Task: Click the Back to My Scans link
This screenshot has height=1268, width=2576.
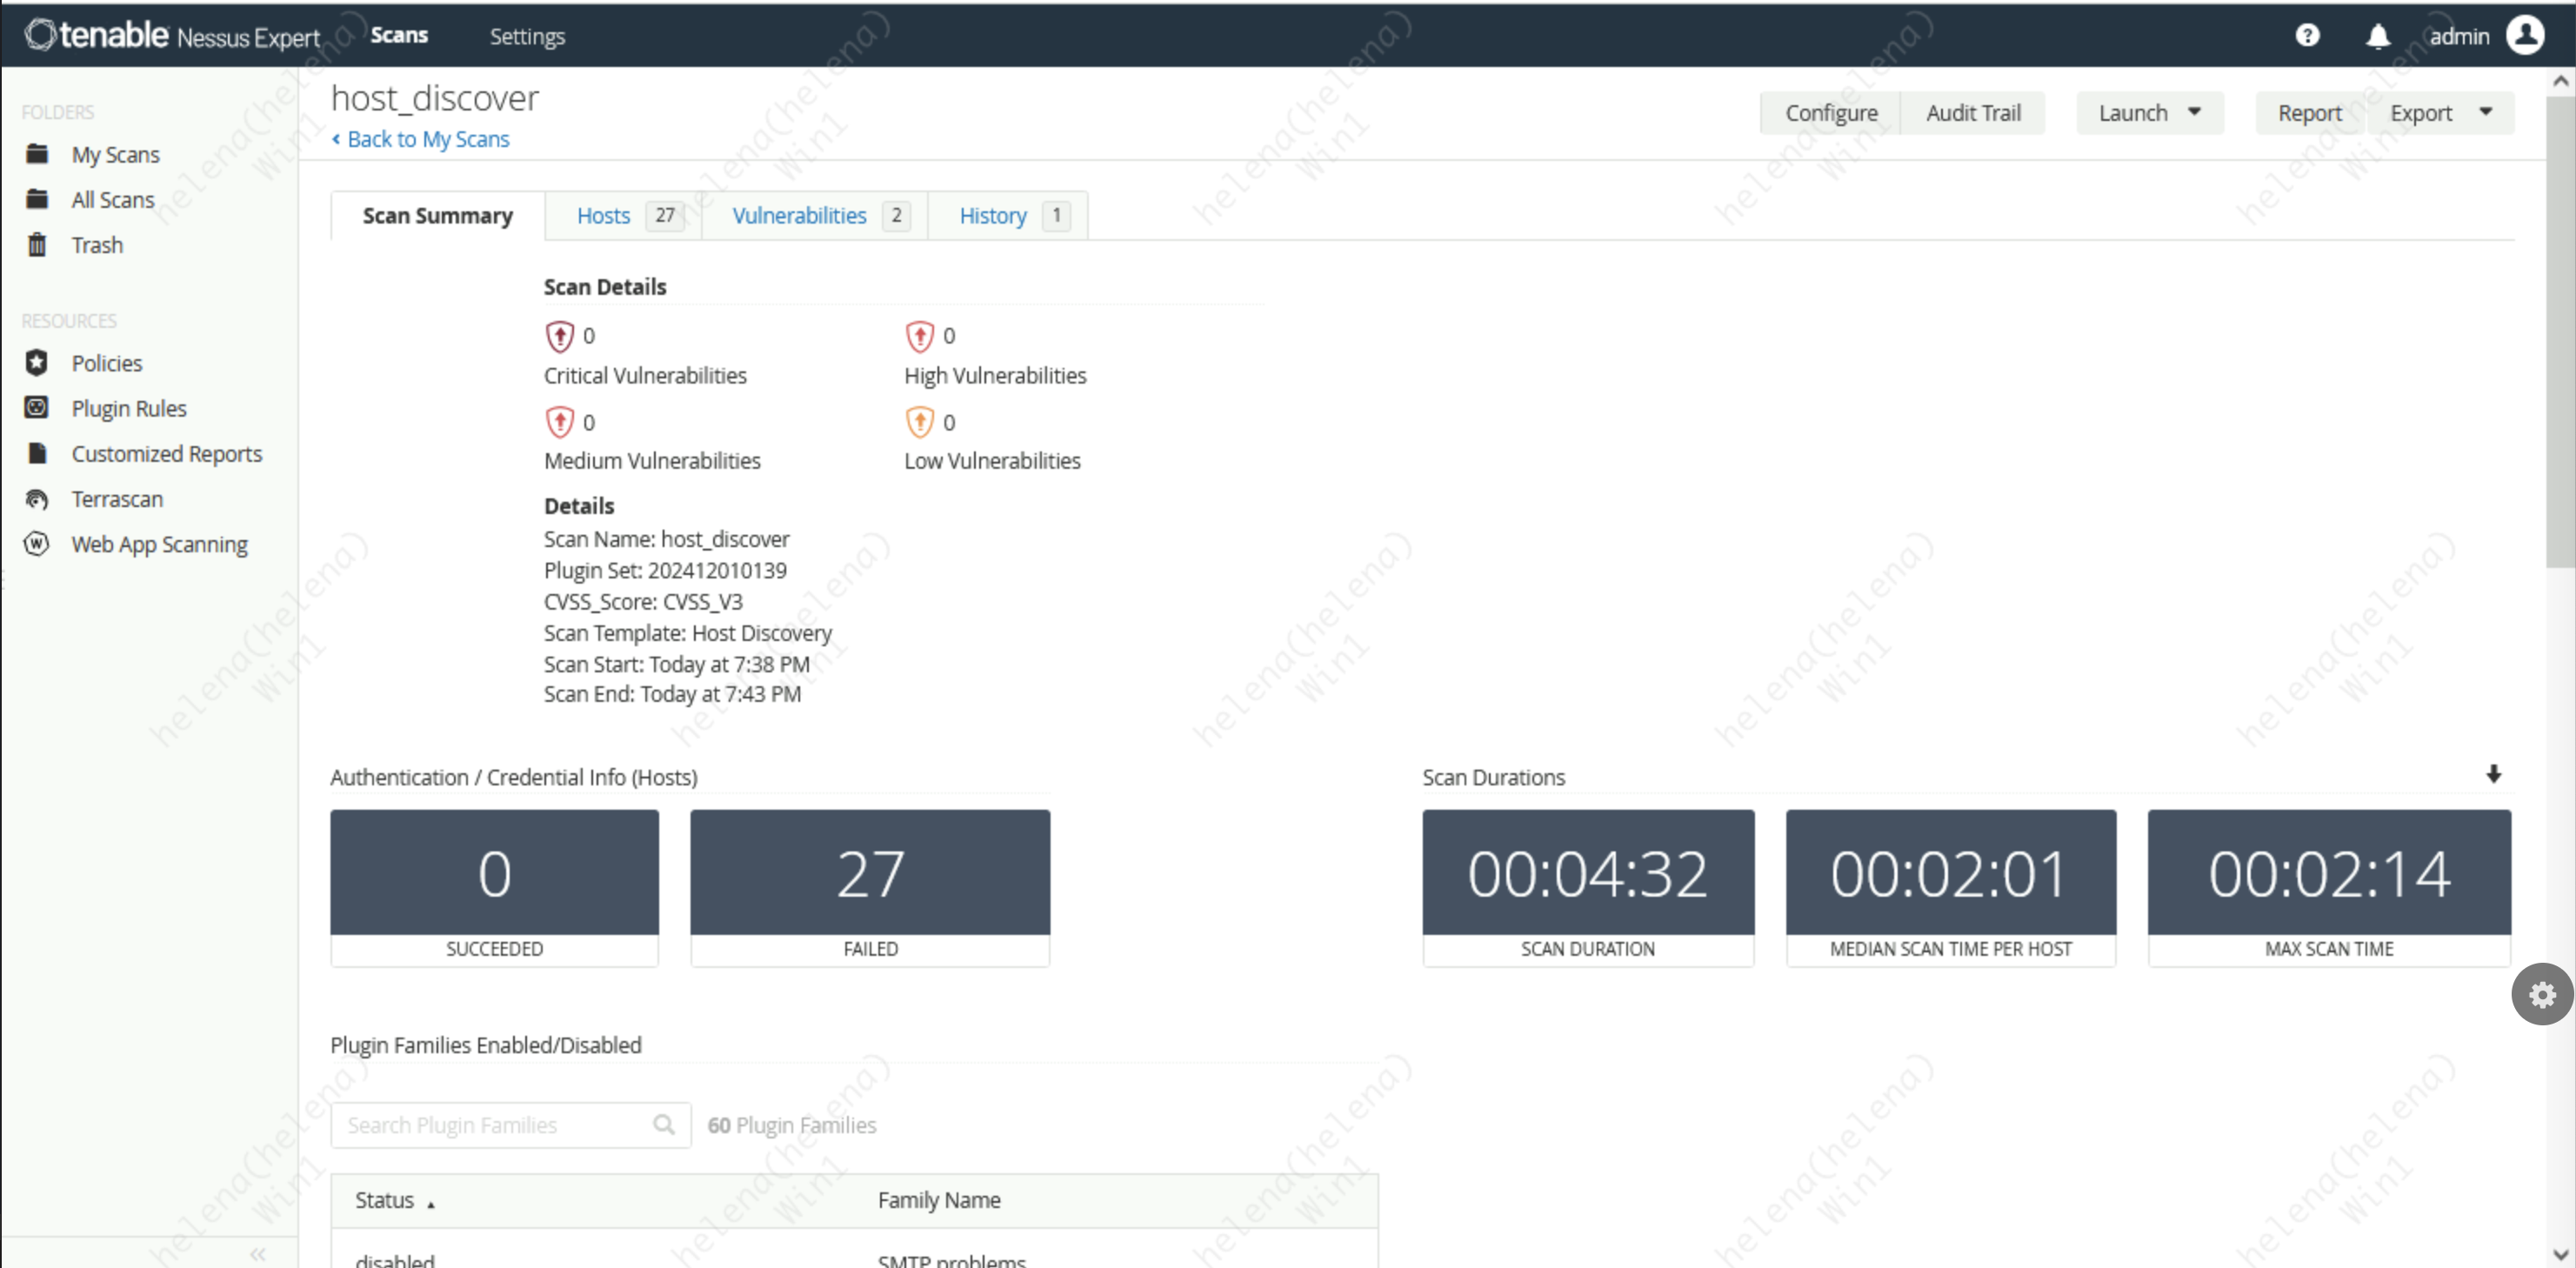Action: click(x=427, y=139)
